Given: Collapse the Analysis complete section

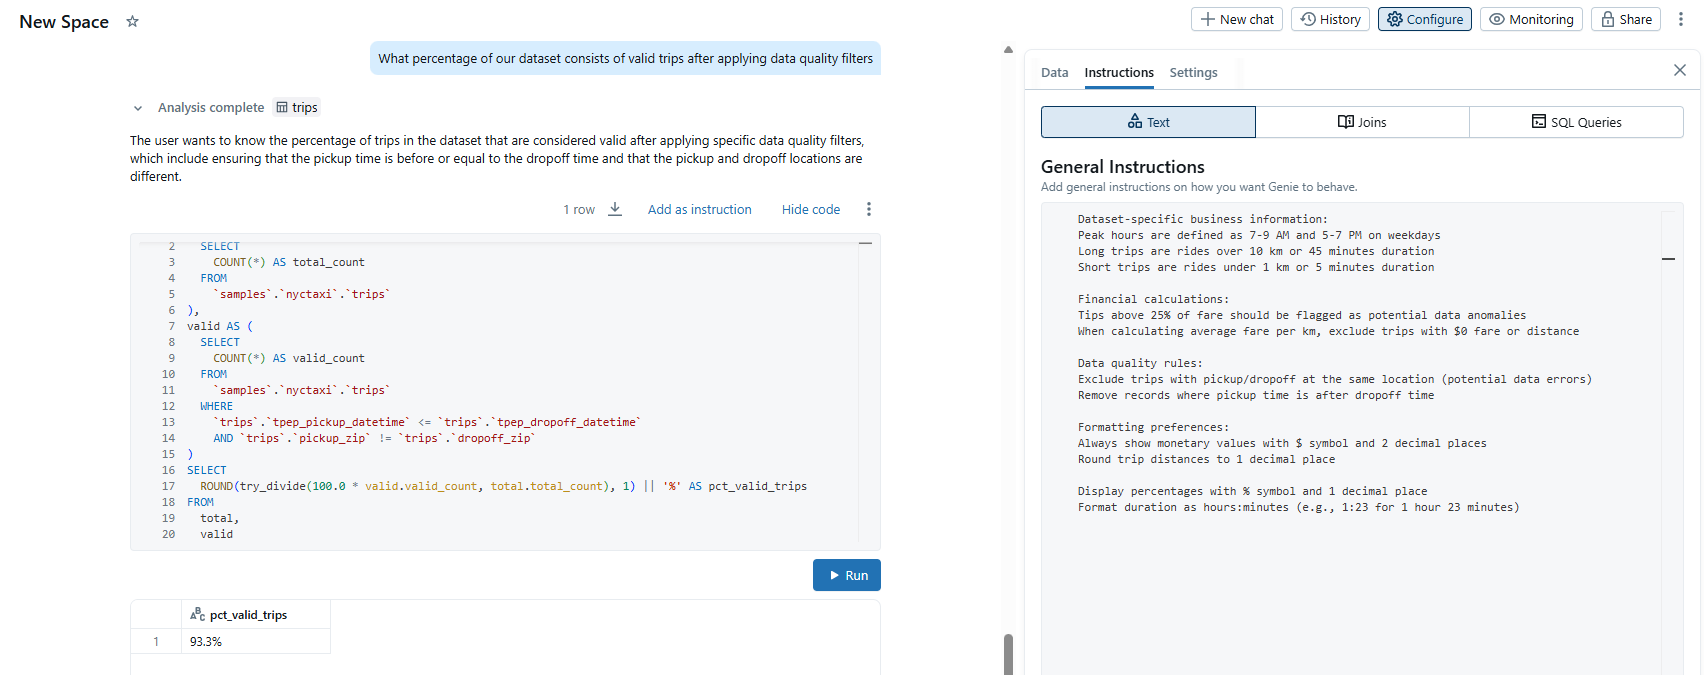Looking at the screenshot, I should pyautogui.click(x=138, y=108).
